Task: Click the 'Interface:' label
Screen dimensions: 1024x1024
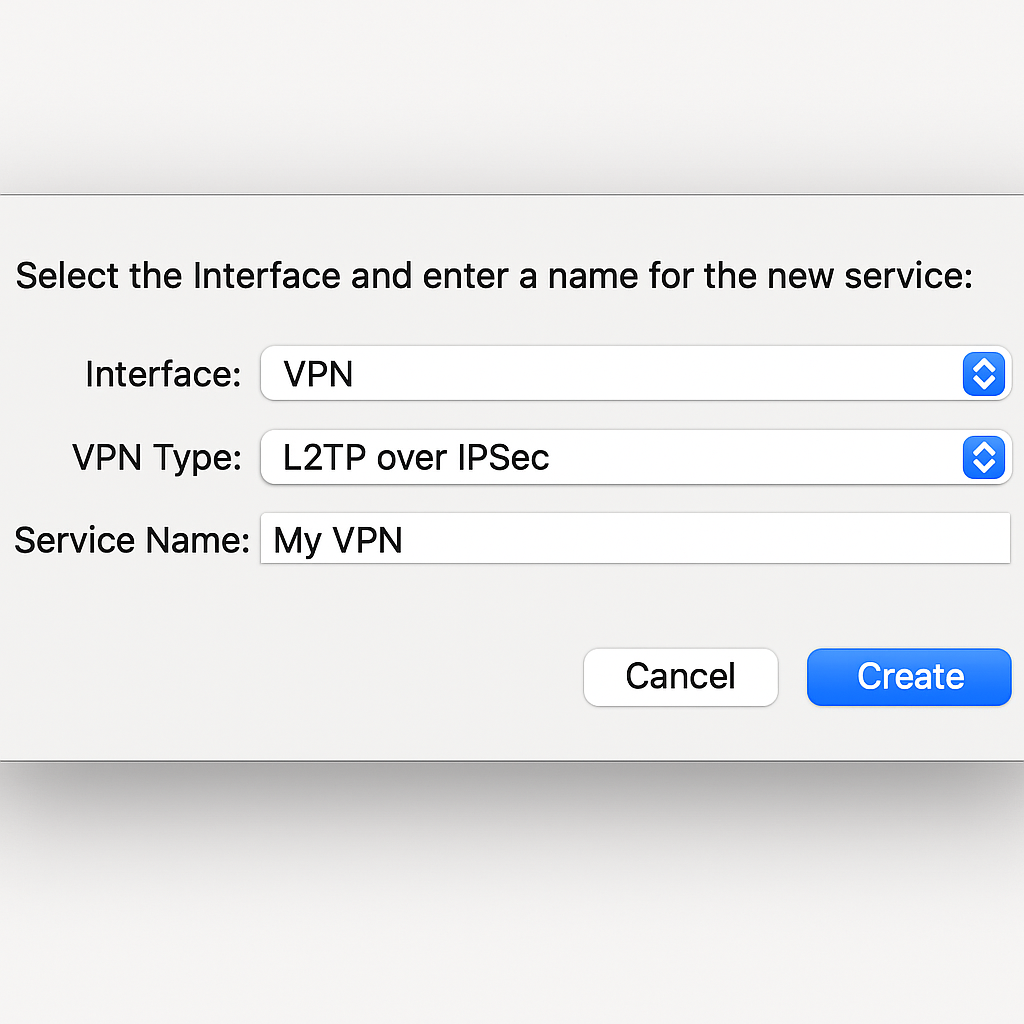Action: (x=163, y=374)
